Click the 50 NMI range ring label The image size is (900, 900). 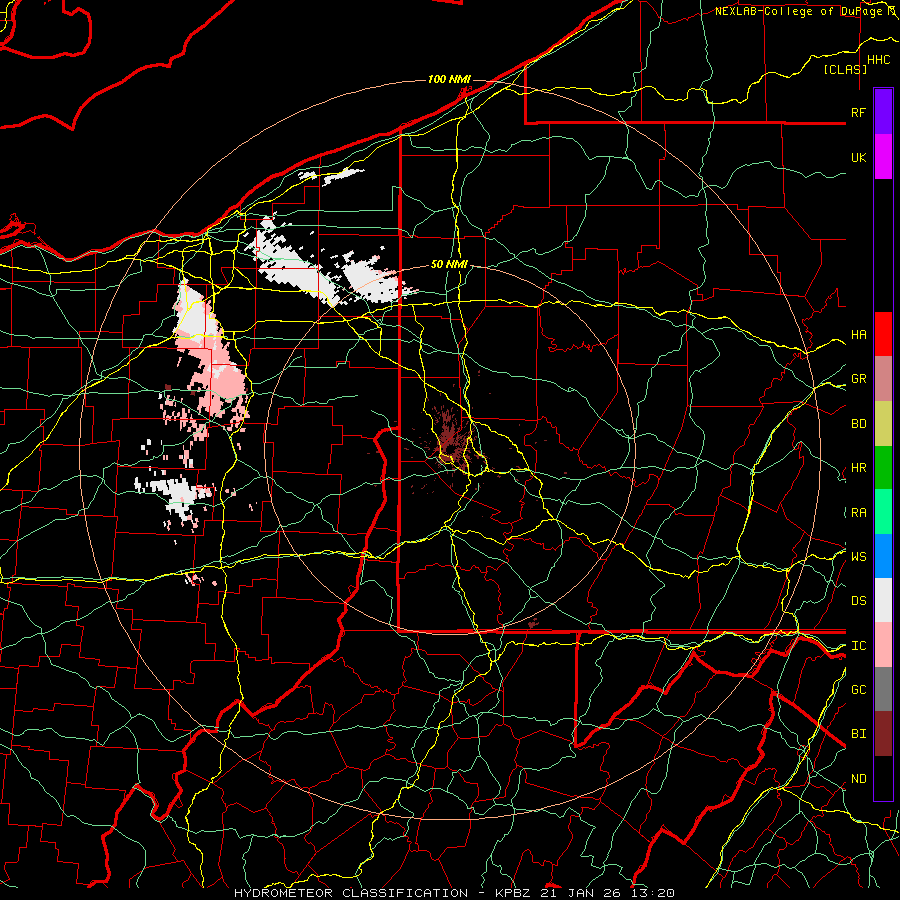[x=449, y=264]
